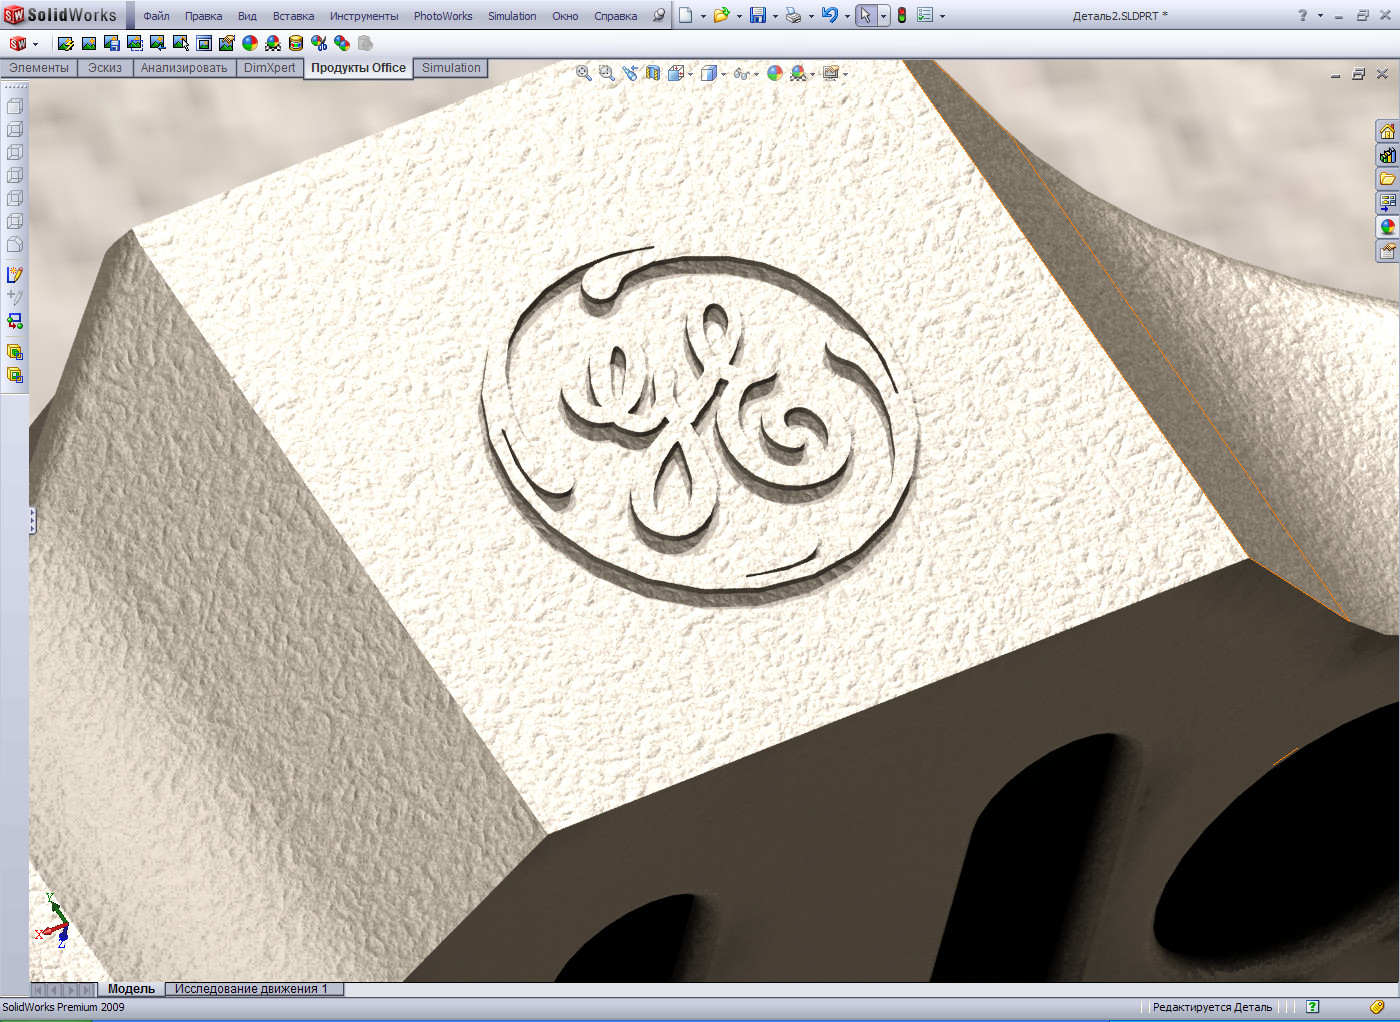This screenshot has height=1022, width=1400.
Task: Expand the Options dropdown arrow
Action: coord(942,16)
